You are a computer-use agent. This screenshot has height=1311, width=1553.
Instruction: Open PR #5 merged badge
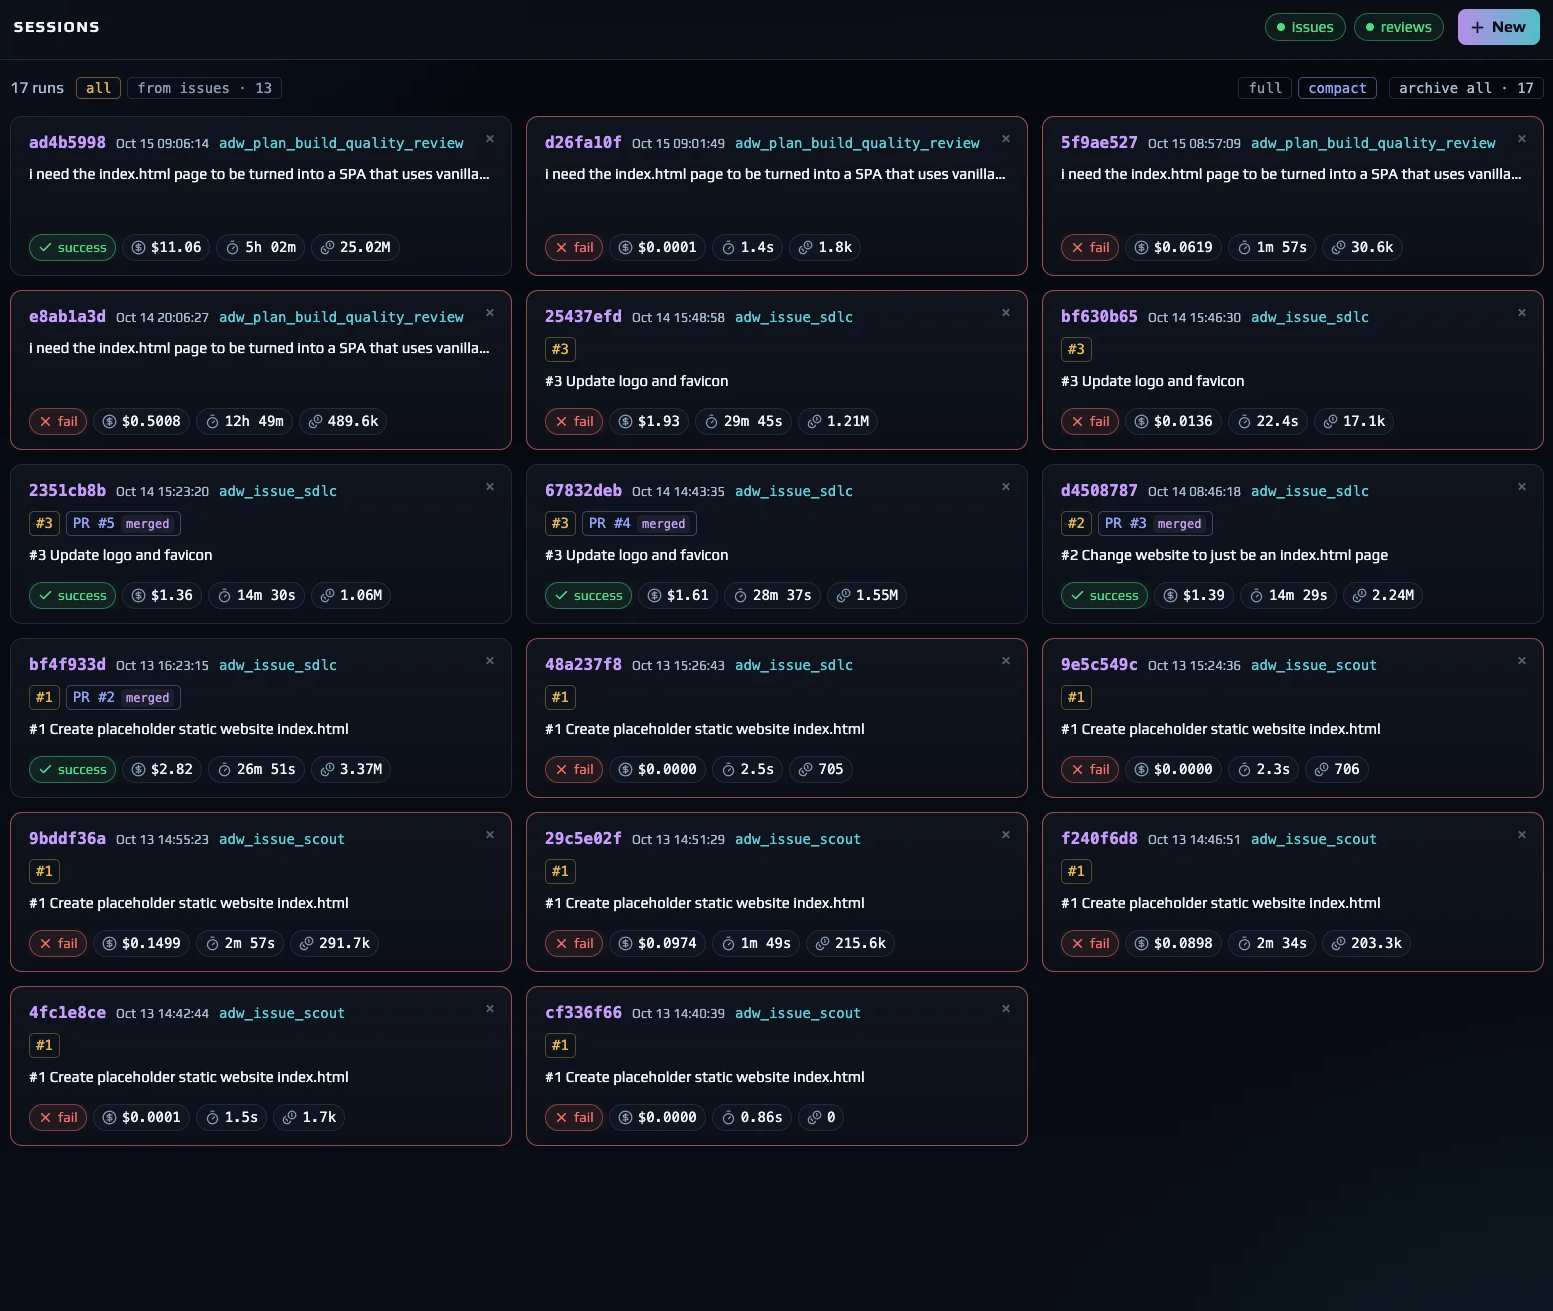tap(124, 523)
